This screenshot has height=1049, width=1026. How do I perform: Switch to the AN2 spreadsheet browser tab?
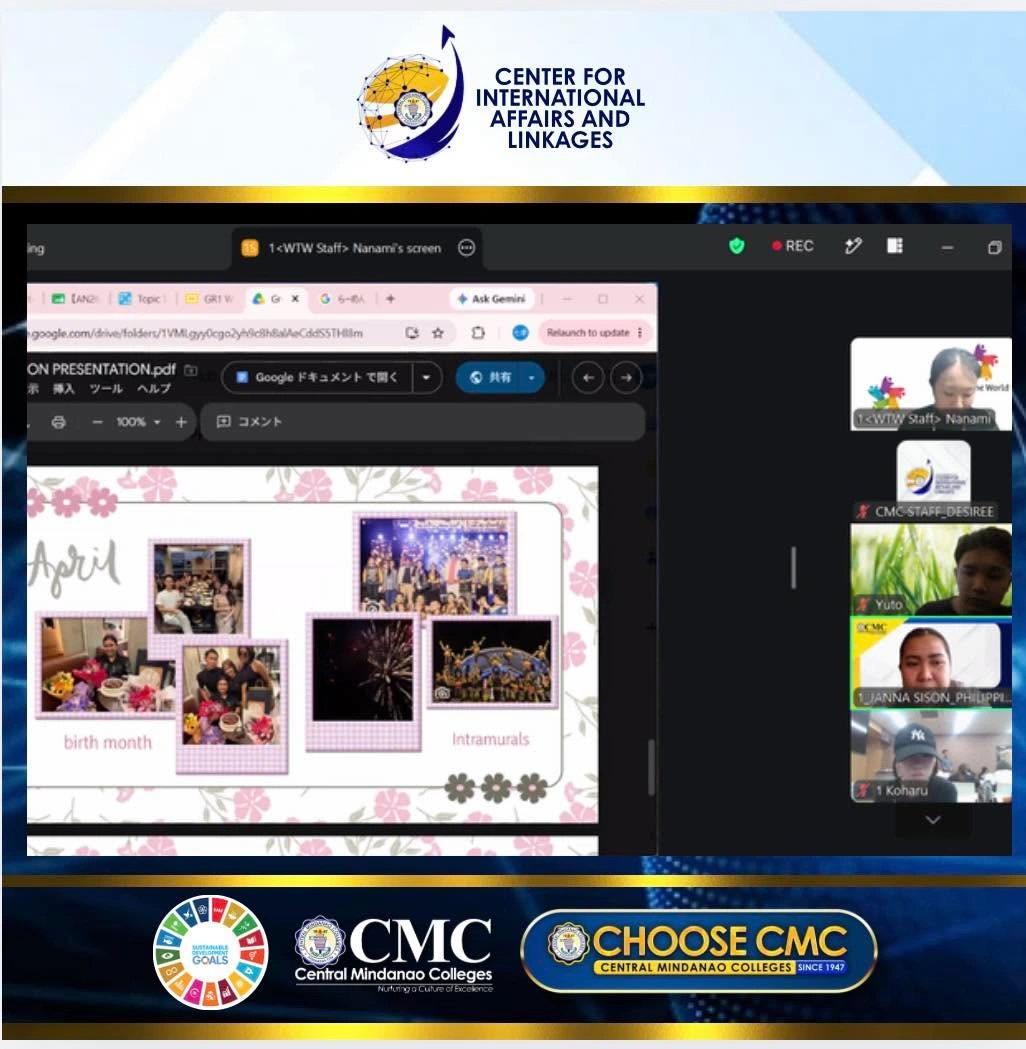[x=76, y=299]
